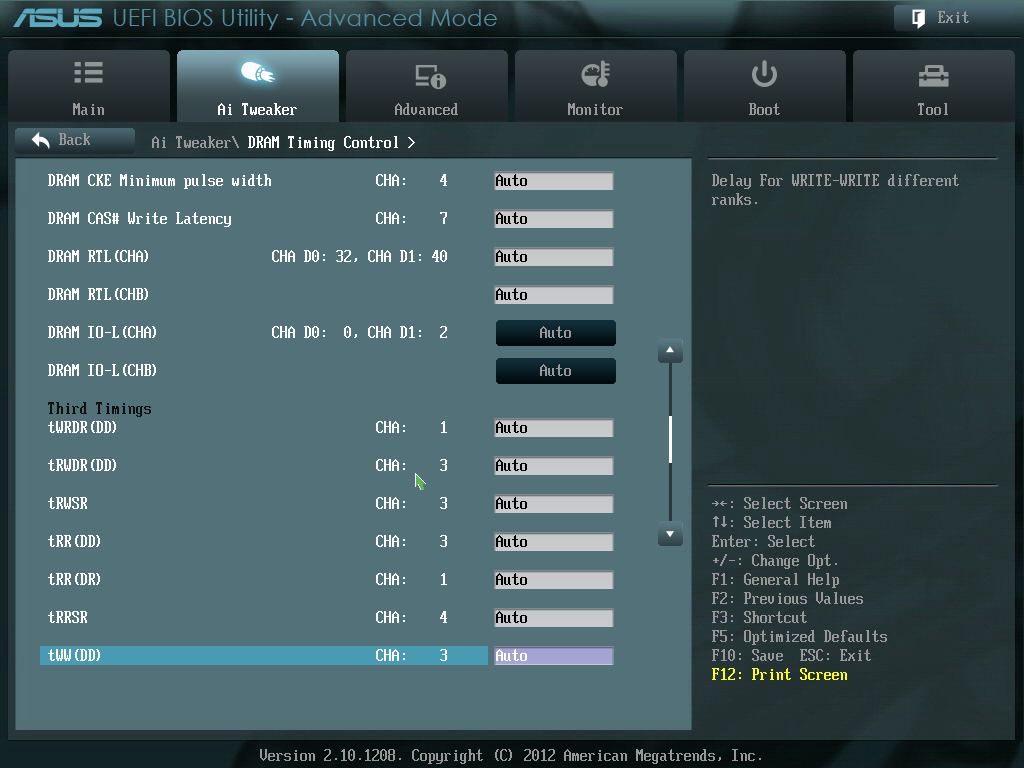Click the F1: General Help hint

[x=775, y=580]
